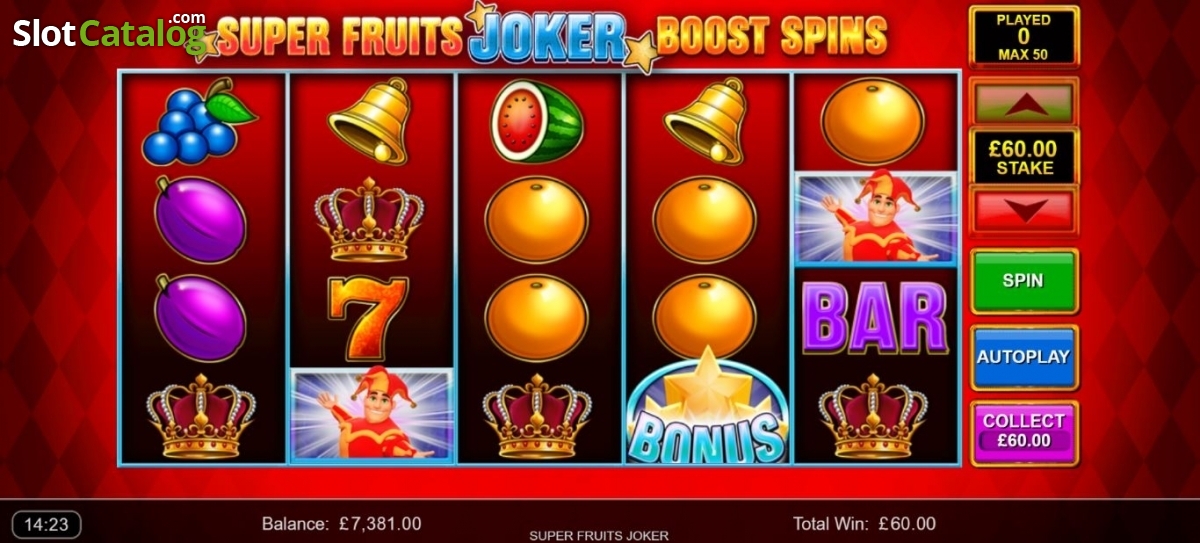Click the green SPIN button
Screen dimensions: 1200x543
pyautogui.click(x=1024, y=281)
